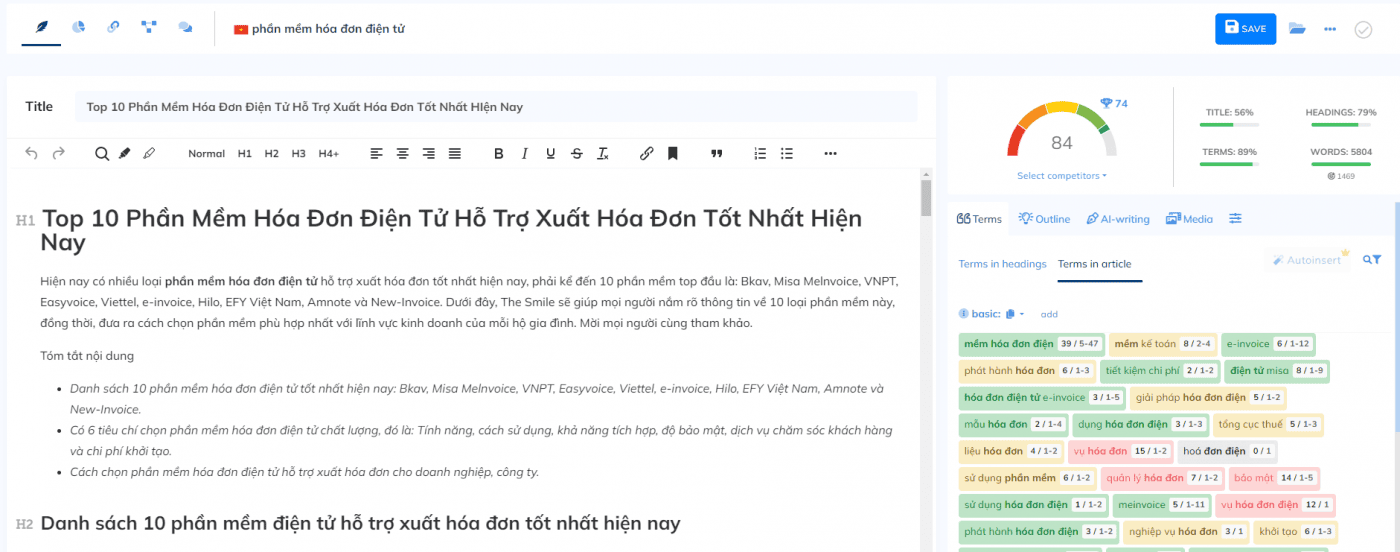
Task: Select the outline highlighter eraser tool
Action: (x=149, y=153)
